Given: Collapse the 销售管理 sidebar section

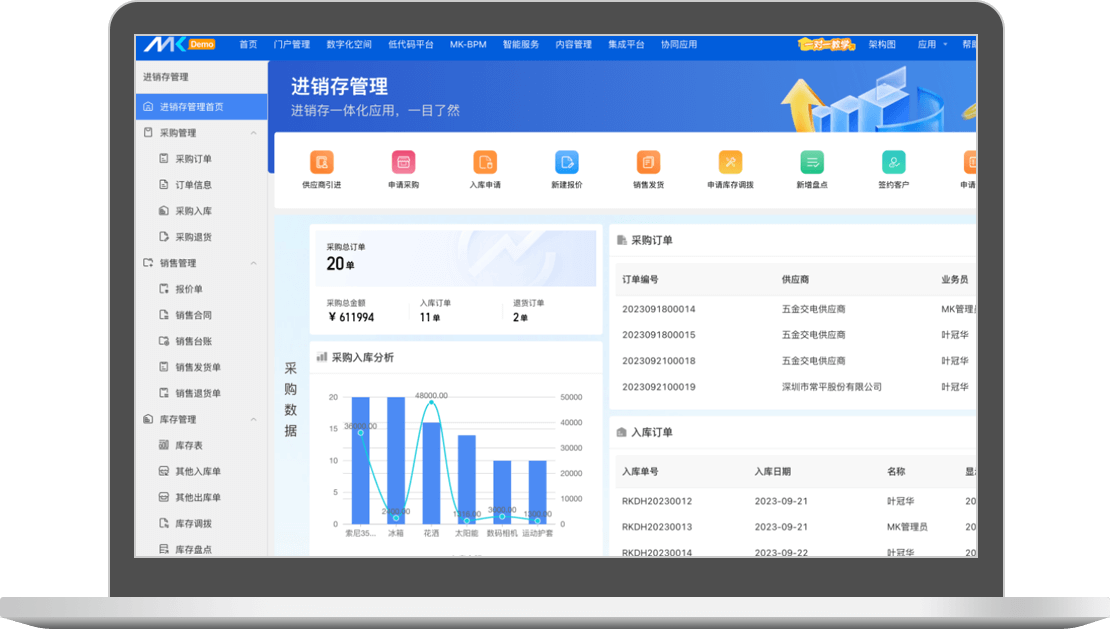Looking at the screenshot, I should click(x=254, y=263).
